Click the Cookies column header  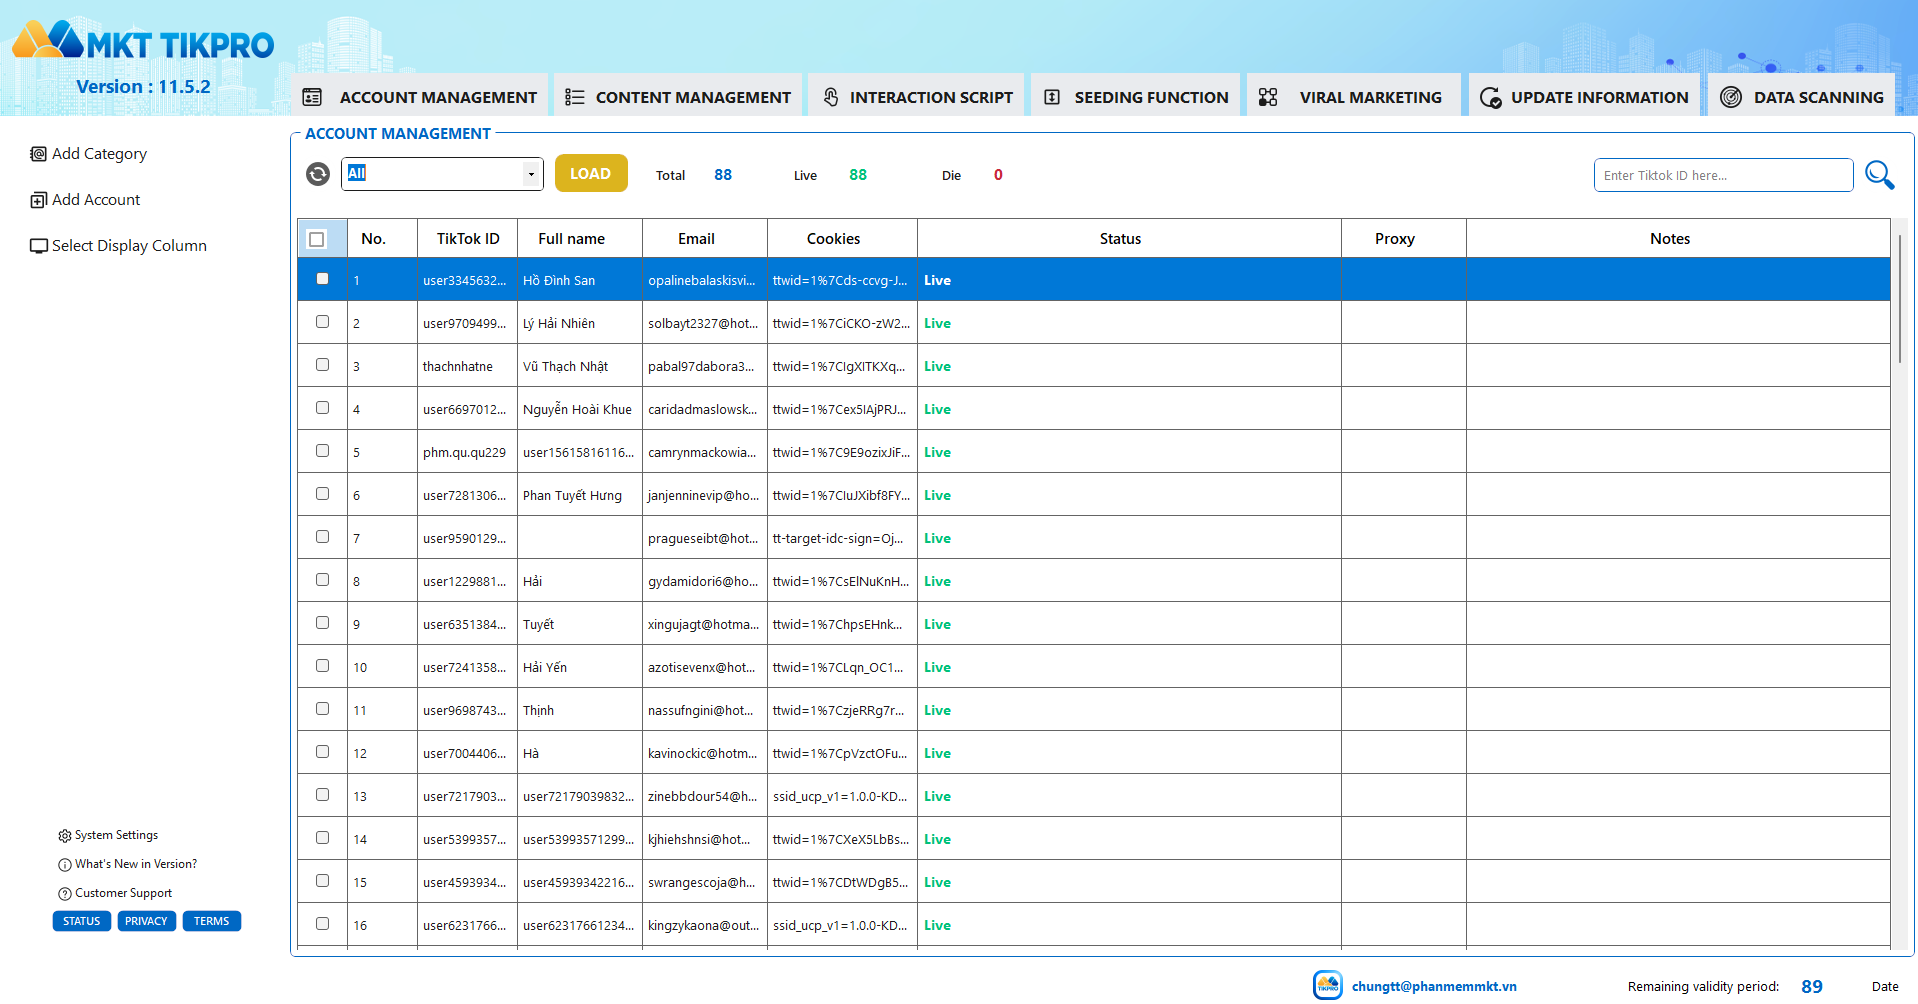coord(842,239)
